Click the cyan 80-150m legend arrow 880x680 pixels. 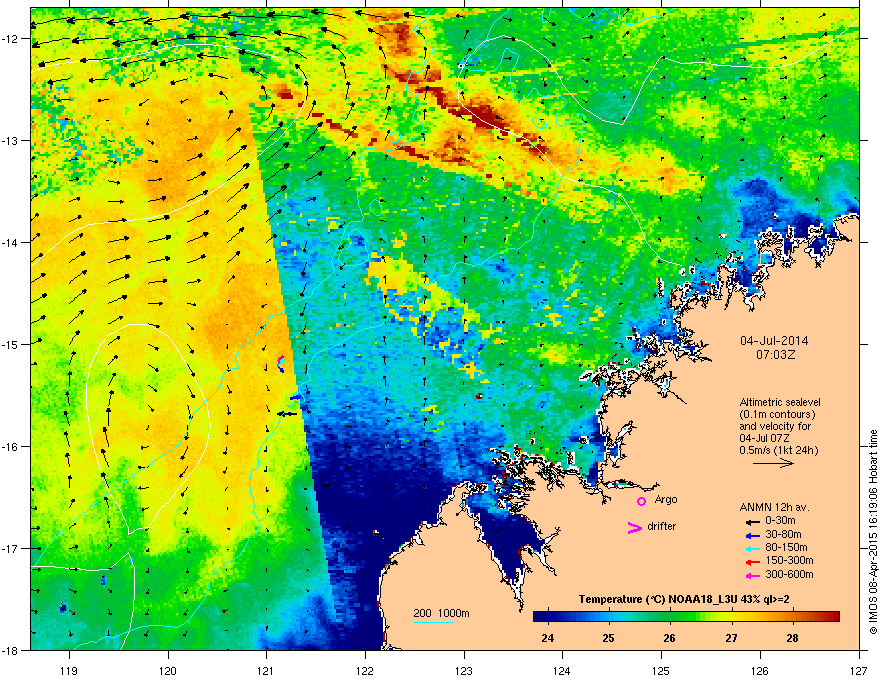[752, 549]
